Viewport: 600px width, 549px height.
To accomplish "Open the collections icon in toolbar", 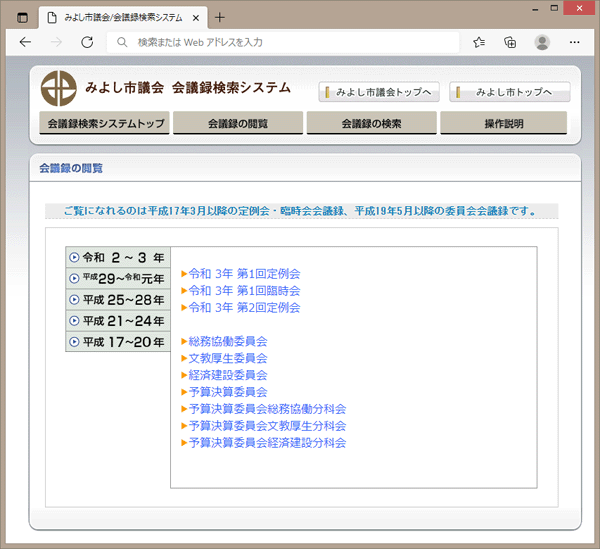I will point(510,42).
